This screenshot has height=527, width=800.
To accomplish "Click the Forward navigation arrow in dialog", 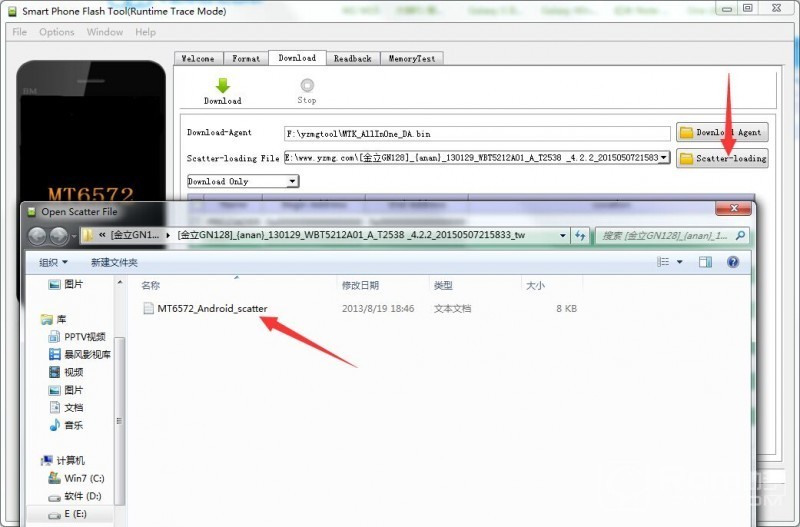I will [x=59, y=235].
